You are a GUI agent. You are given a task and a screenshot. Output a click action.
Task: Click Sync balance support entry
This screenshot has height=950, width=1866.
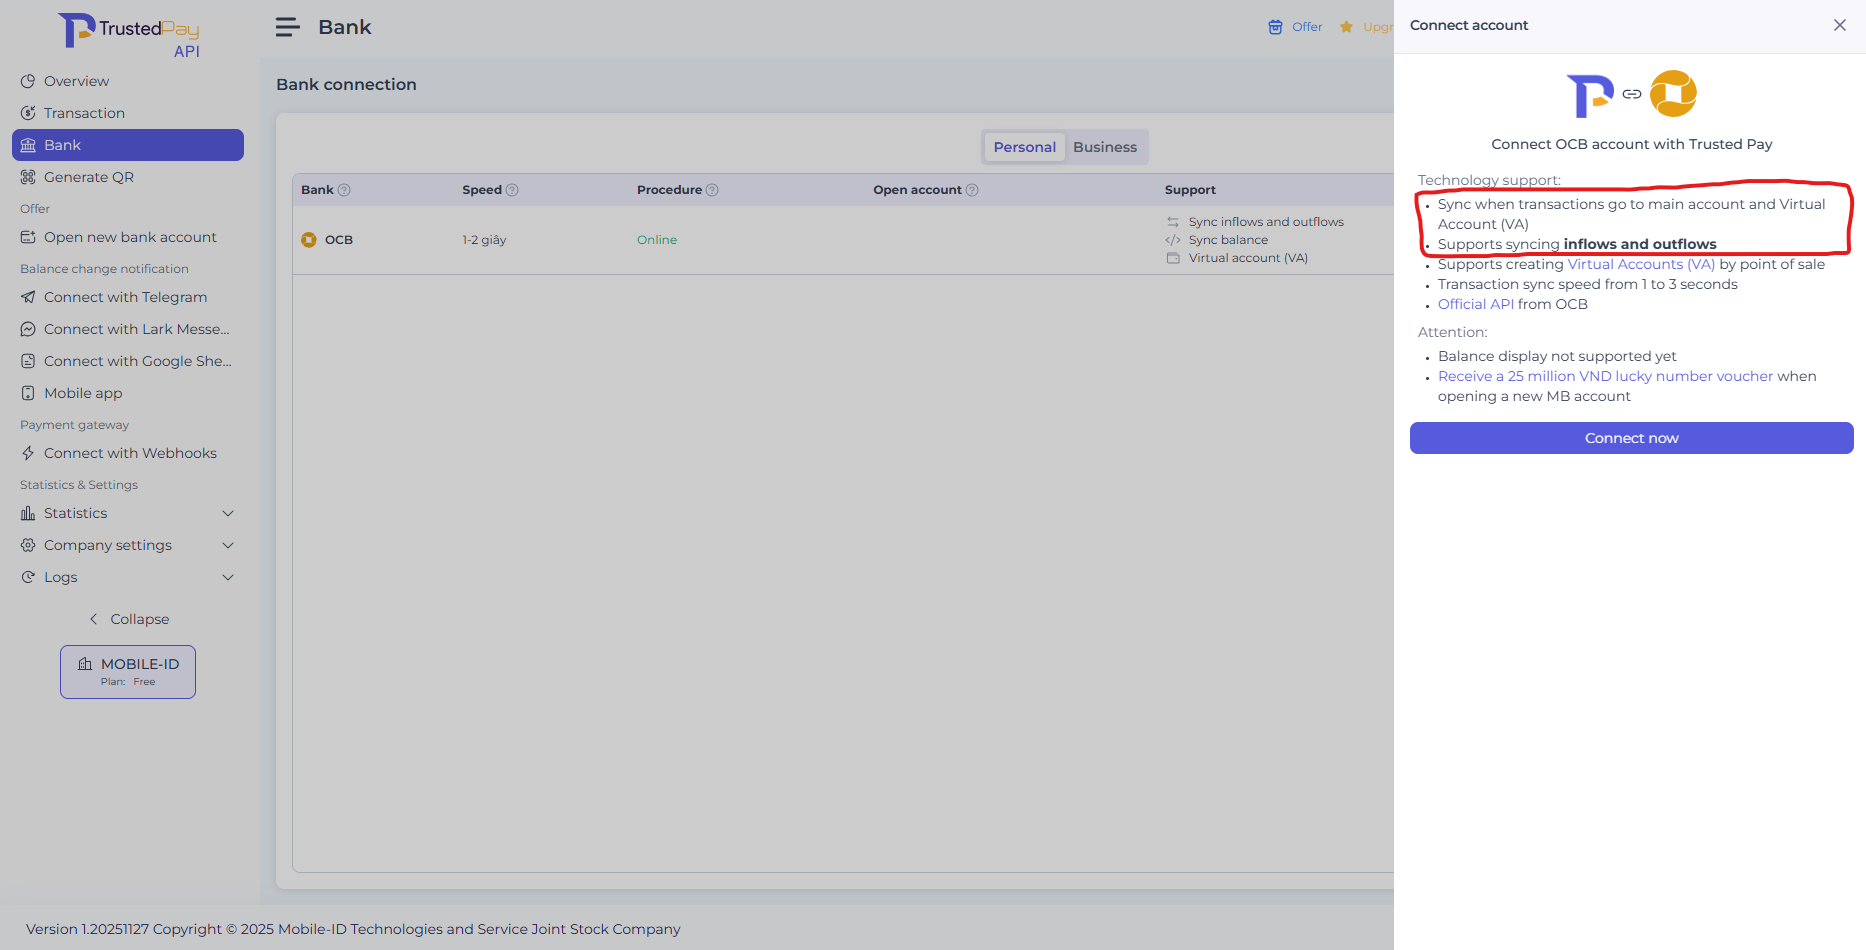tap(1228, 240)
